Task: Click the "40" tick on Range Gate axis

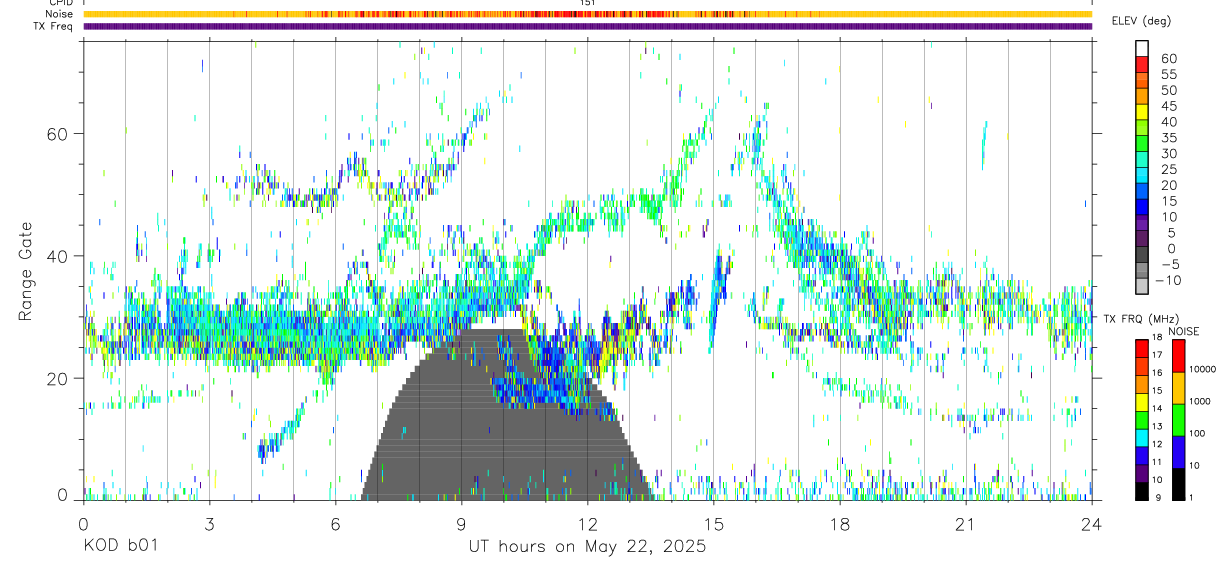Action: 58,256
